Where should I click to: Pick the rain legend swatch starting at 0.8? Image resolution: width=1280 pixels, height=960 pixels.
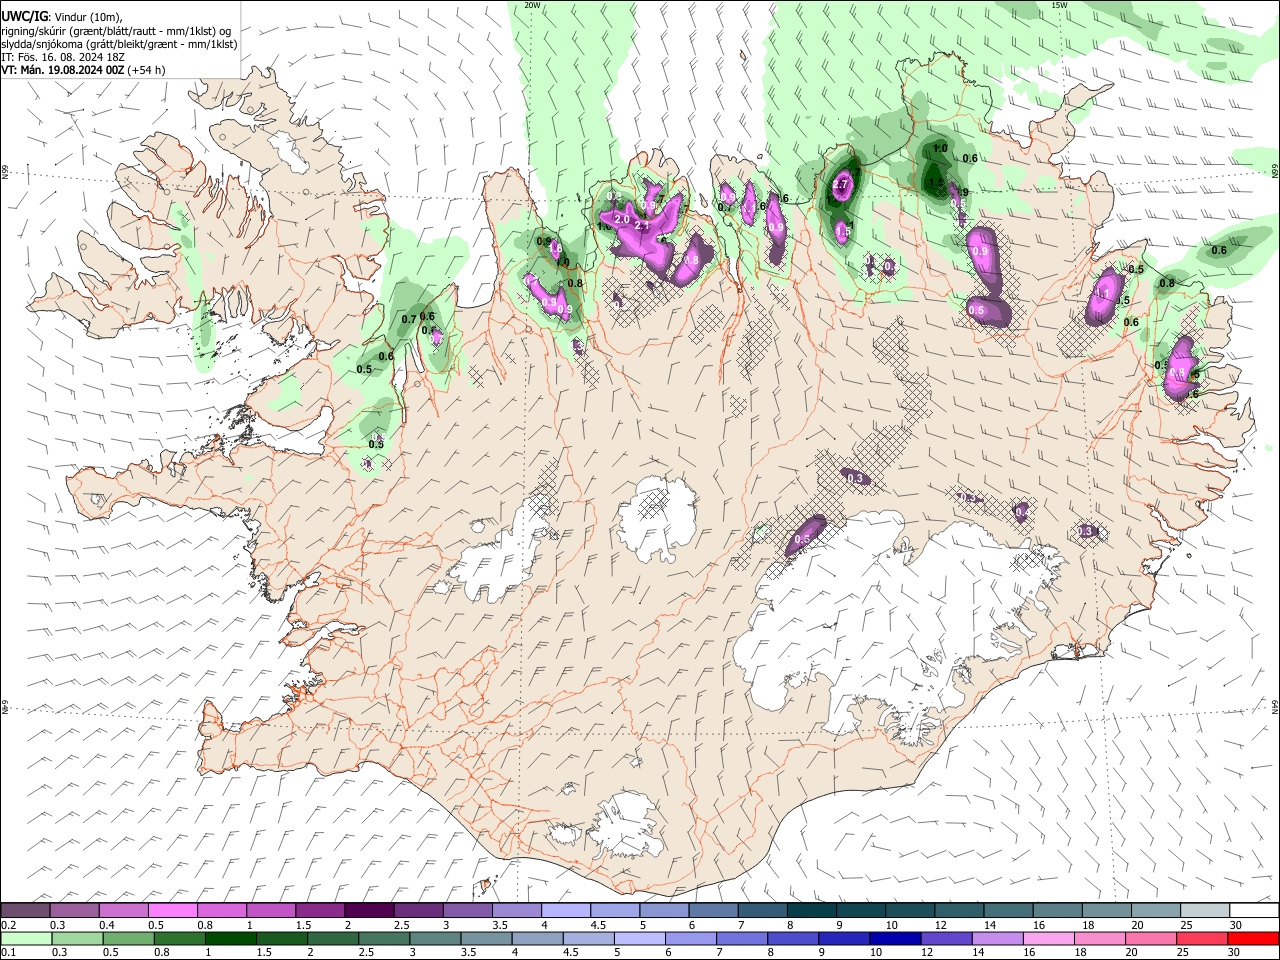tap(179, 938)
